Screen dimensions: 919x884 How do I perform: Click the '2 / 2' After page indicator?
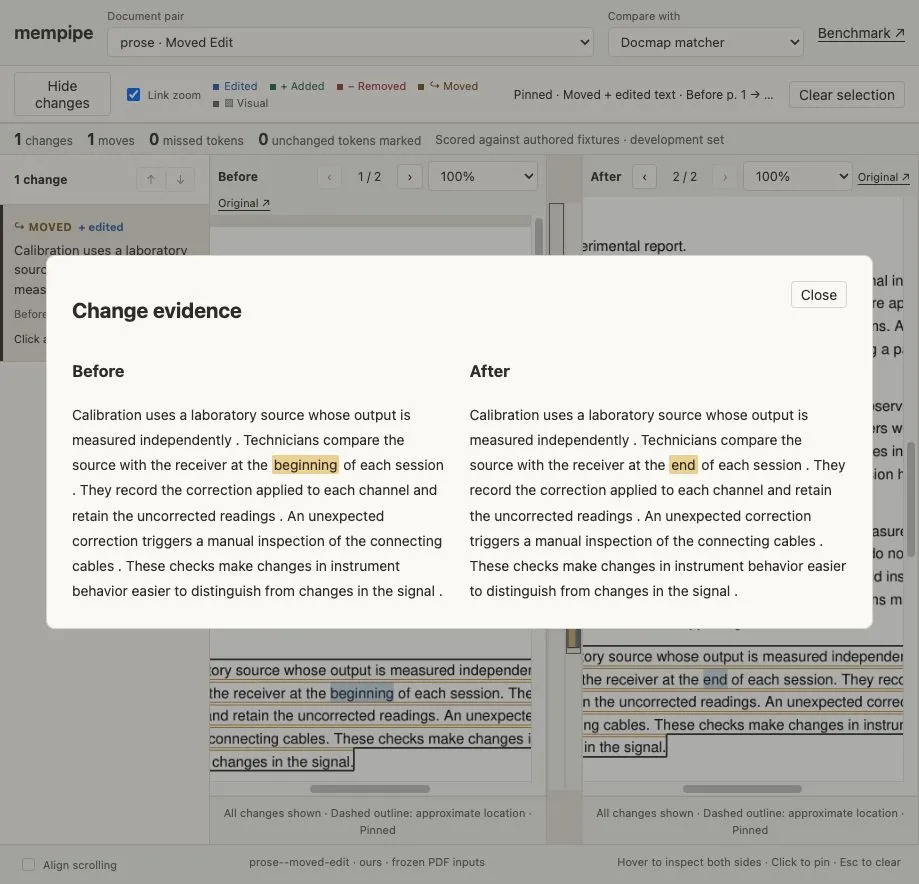point(685,176)
